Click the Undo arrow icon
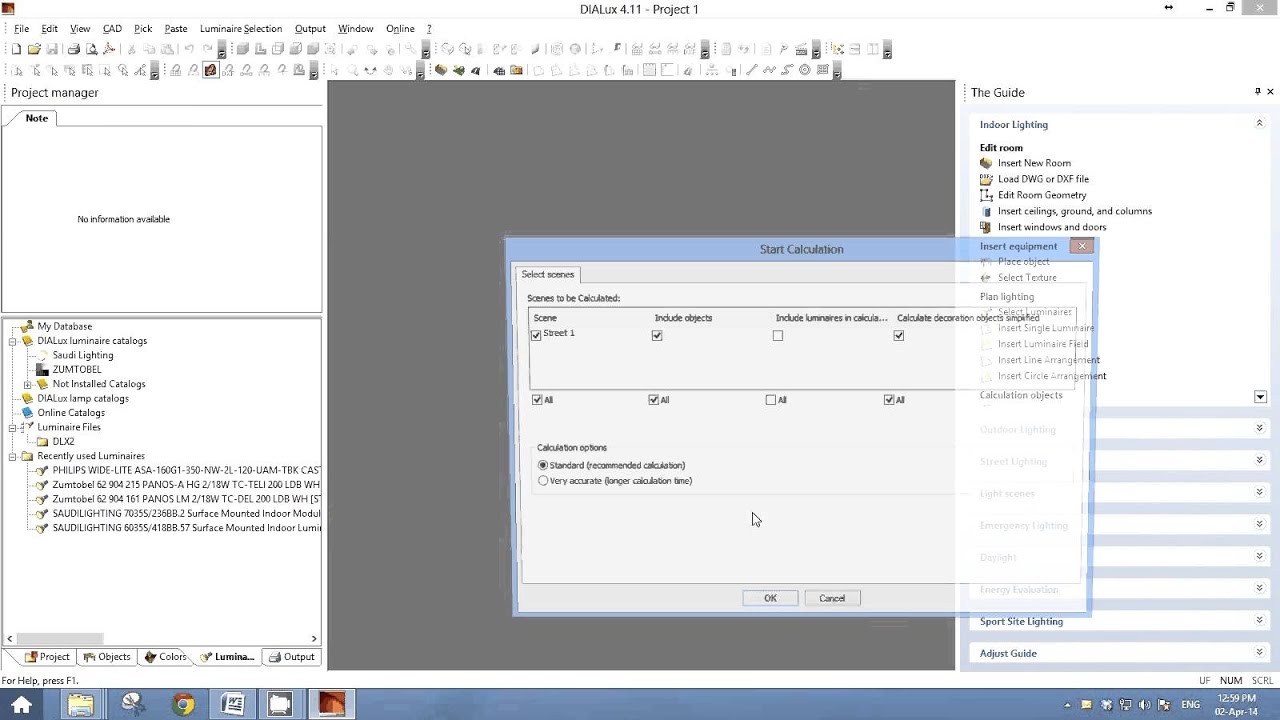Viewport: 1280px width, 720px height. coord(189,49)
